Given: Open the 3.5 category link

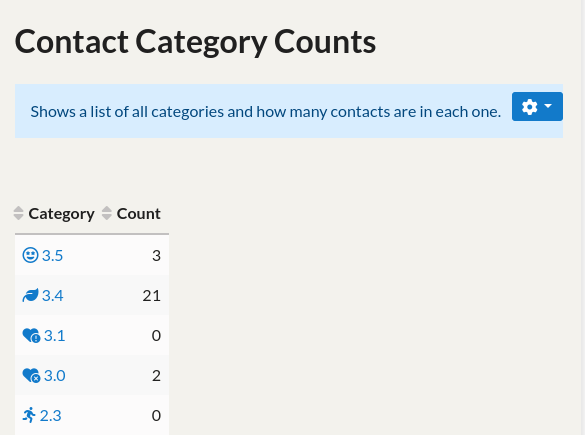Looking at the screenshot, I should point(52,256).
